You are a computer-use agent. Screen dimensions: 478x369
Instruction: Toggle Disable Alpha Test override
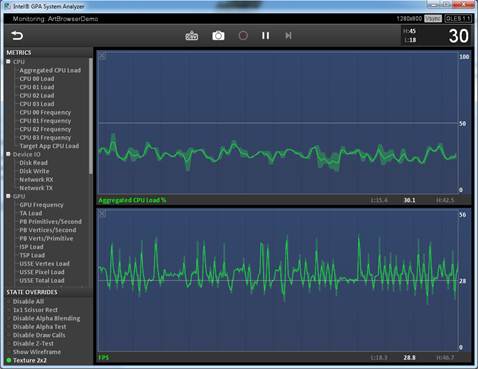coord(39,327)
